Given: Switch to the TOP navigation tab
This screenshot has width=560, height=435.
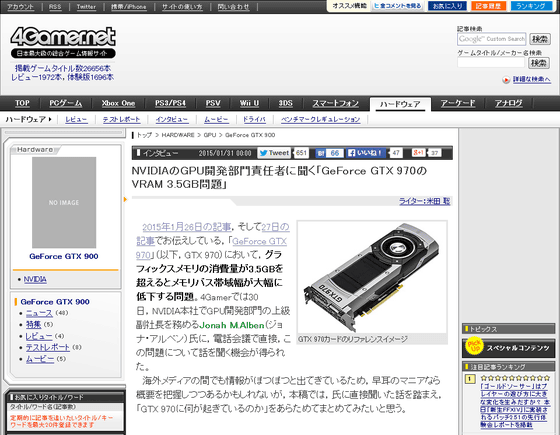Looking at the screenshot, I should coord(22,103).
